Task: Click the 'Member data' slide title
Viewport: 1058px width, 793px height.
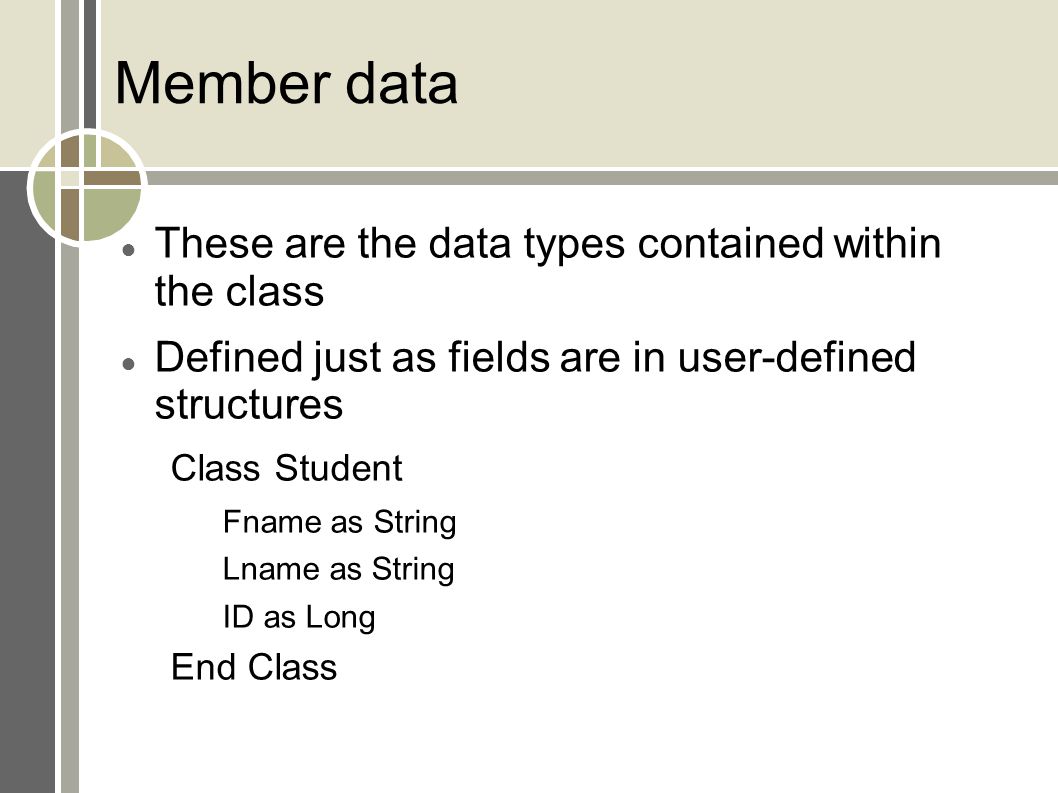Action: (x=286, y=84)
